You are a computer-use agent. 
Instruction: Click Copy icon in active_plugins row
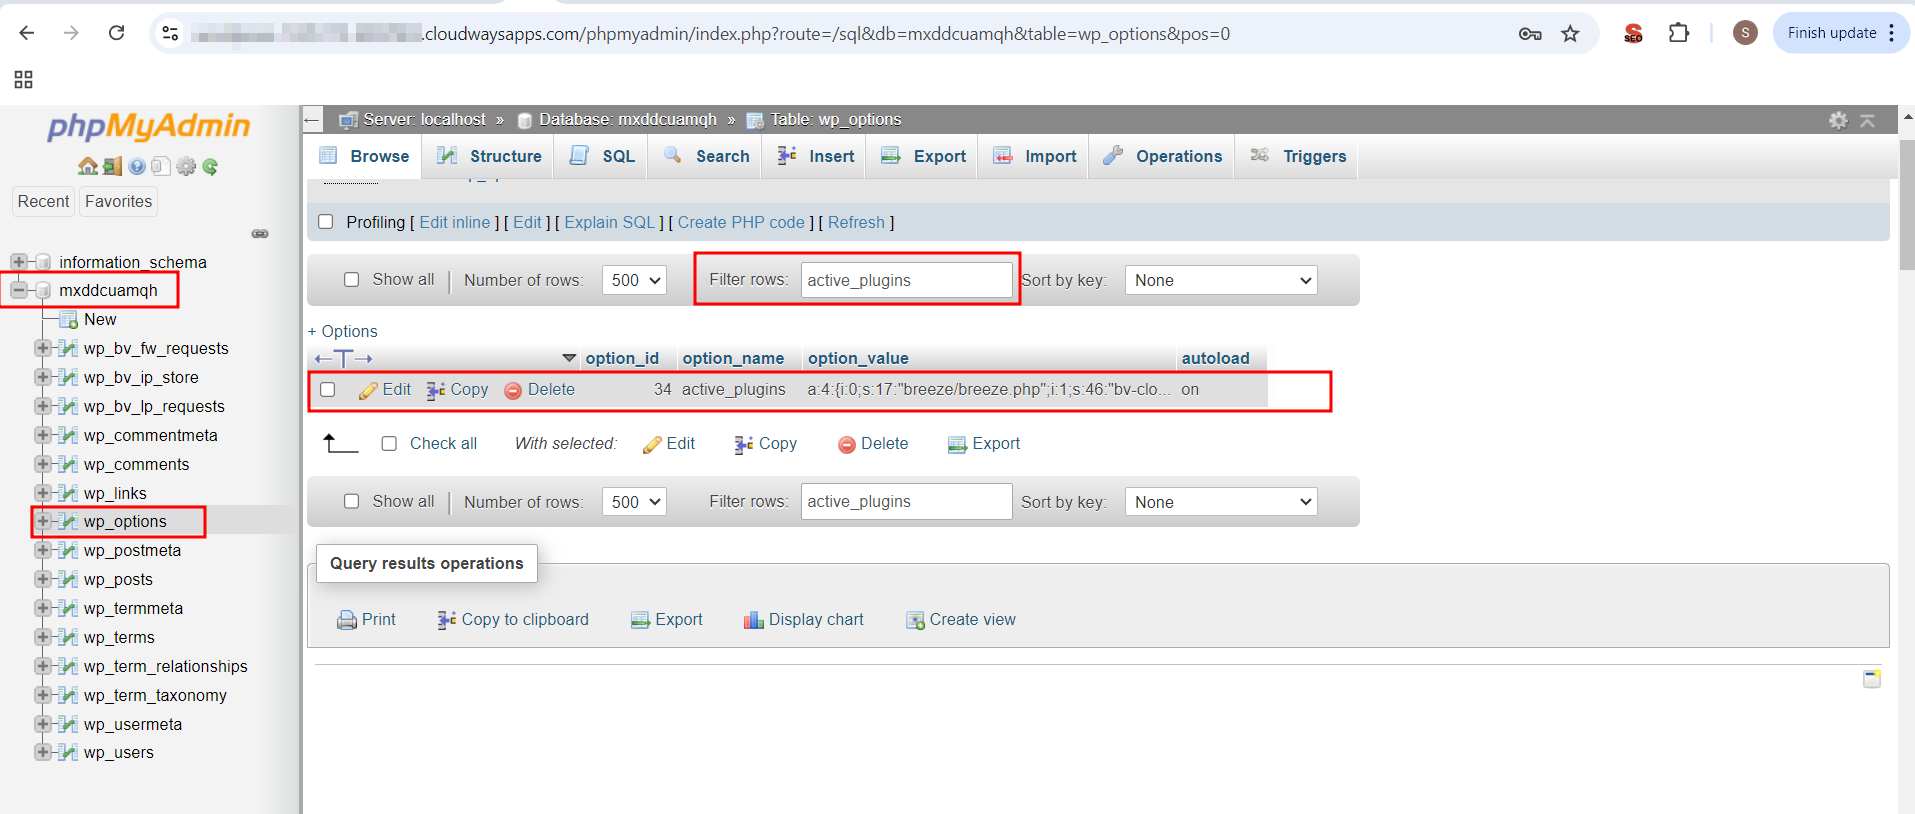tap(436, 390)
